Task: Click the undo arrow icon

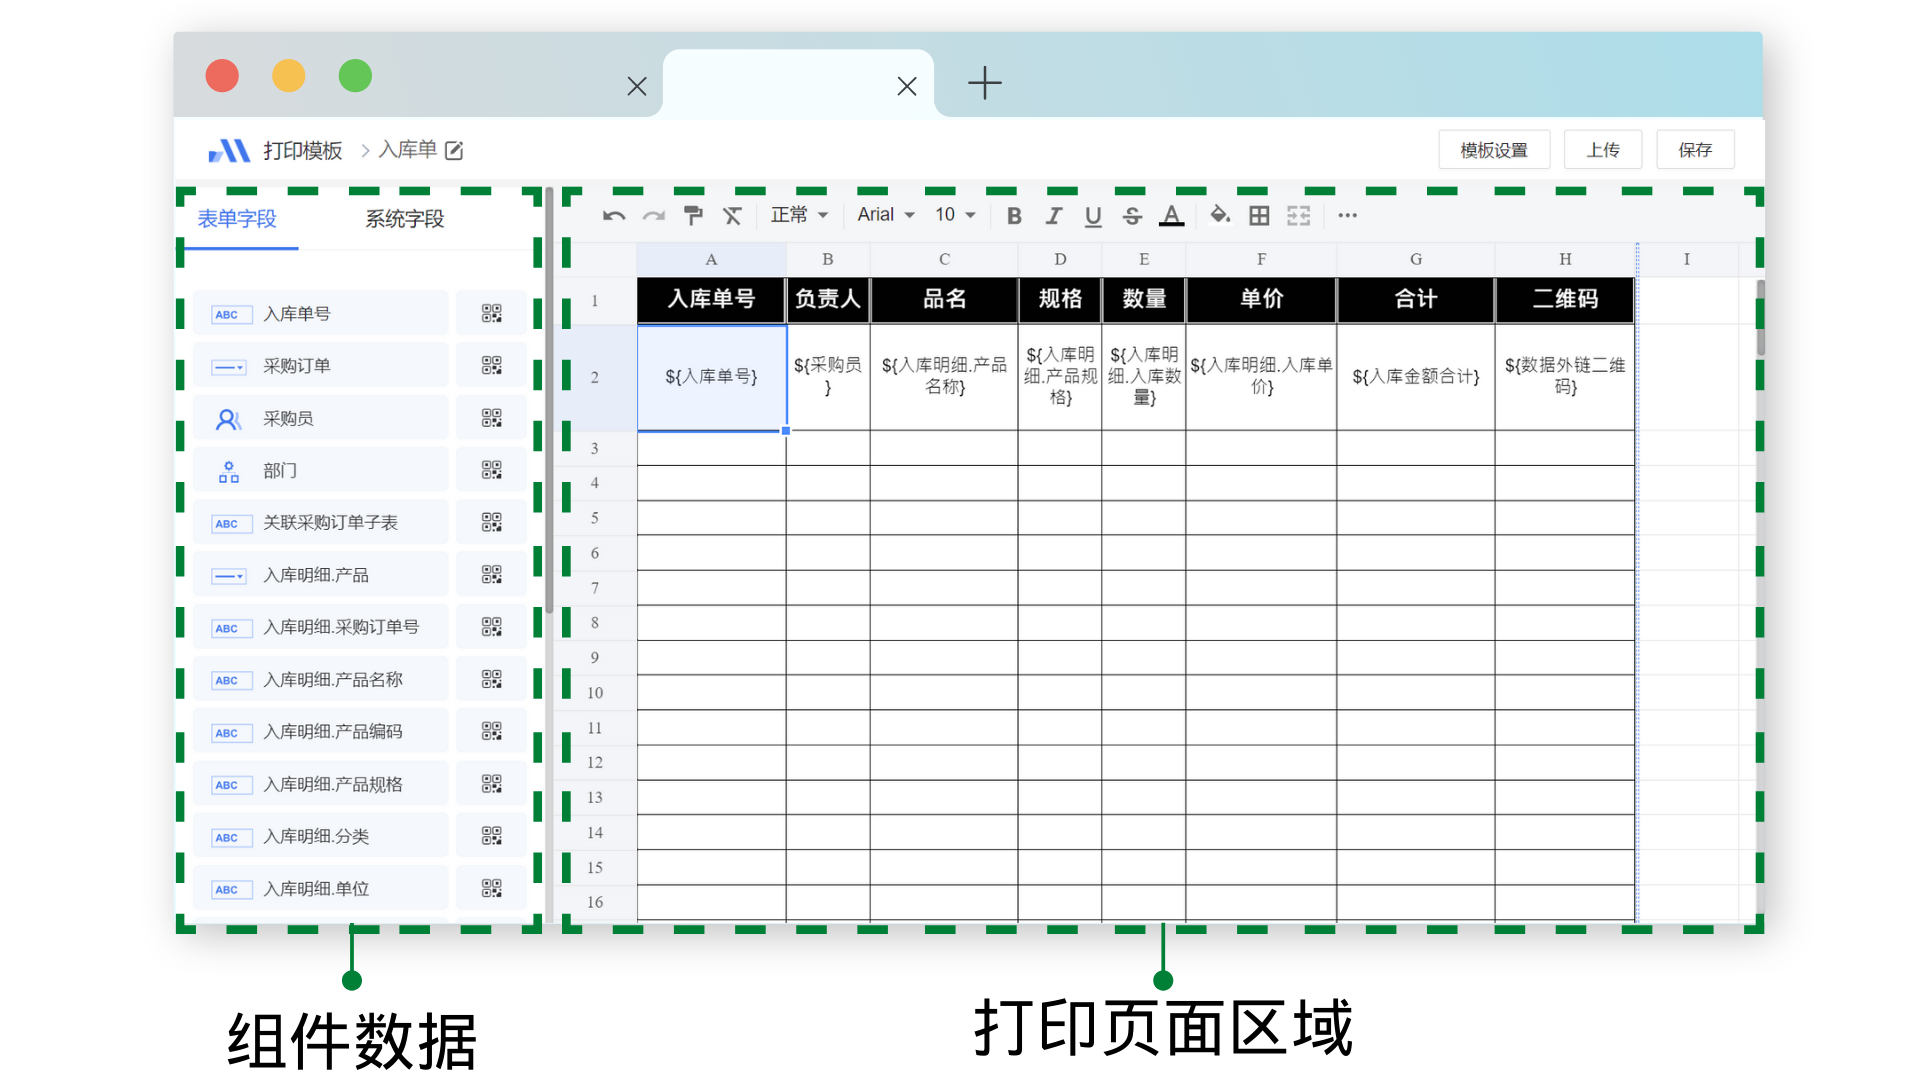Action: tap(614, 215)
